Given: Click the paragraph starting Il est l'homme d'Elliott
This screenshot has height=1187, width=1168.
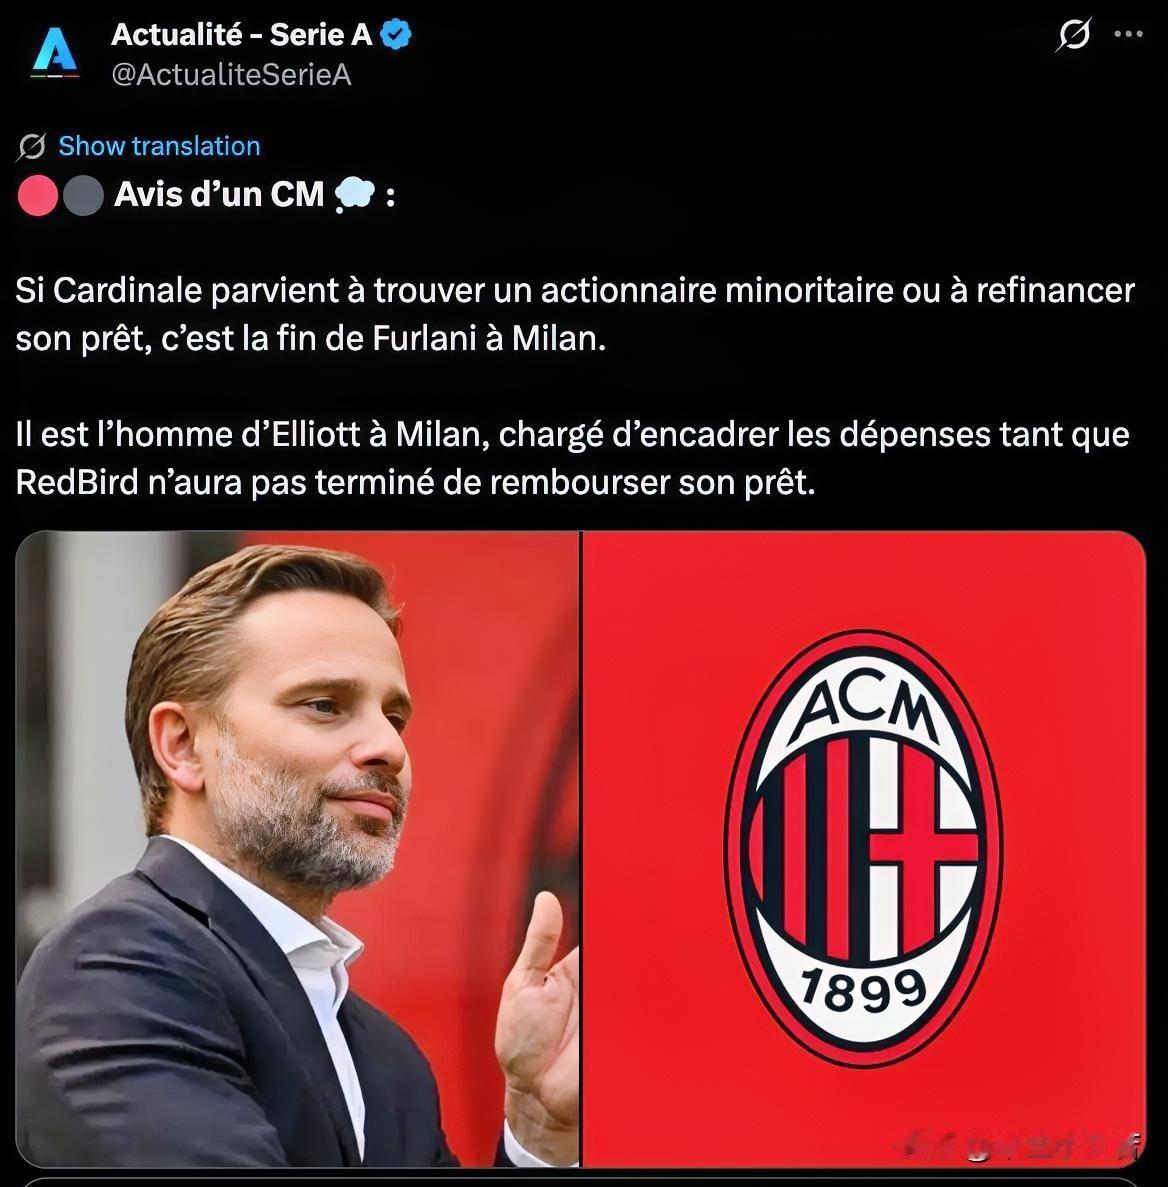Looking at the screenshot, I should pos(573,458).
